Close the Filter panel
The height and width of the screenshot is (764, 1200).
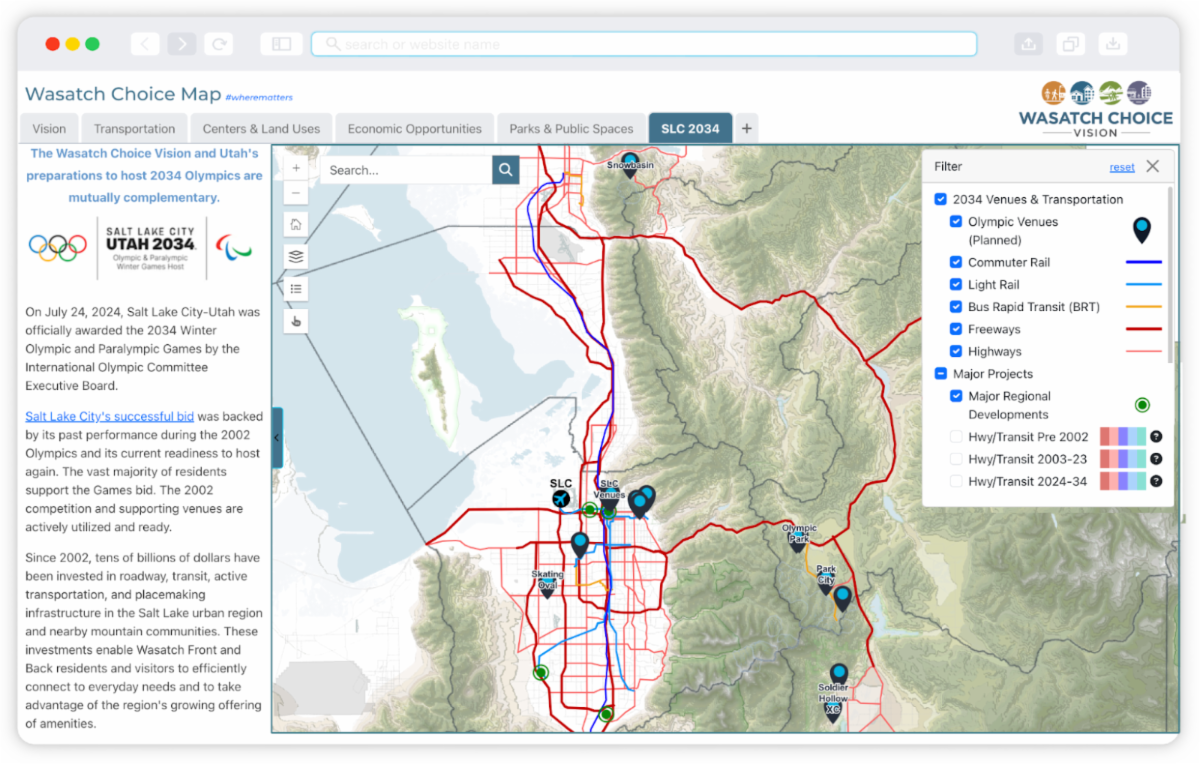coord(1152,167)
